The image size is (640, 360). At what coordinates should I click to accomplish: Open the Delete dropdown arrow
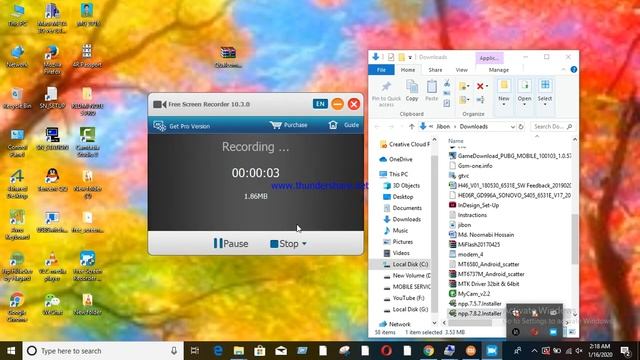click(x=487, y=86)
